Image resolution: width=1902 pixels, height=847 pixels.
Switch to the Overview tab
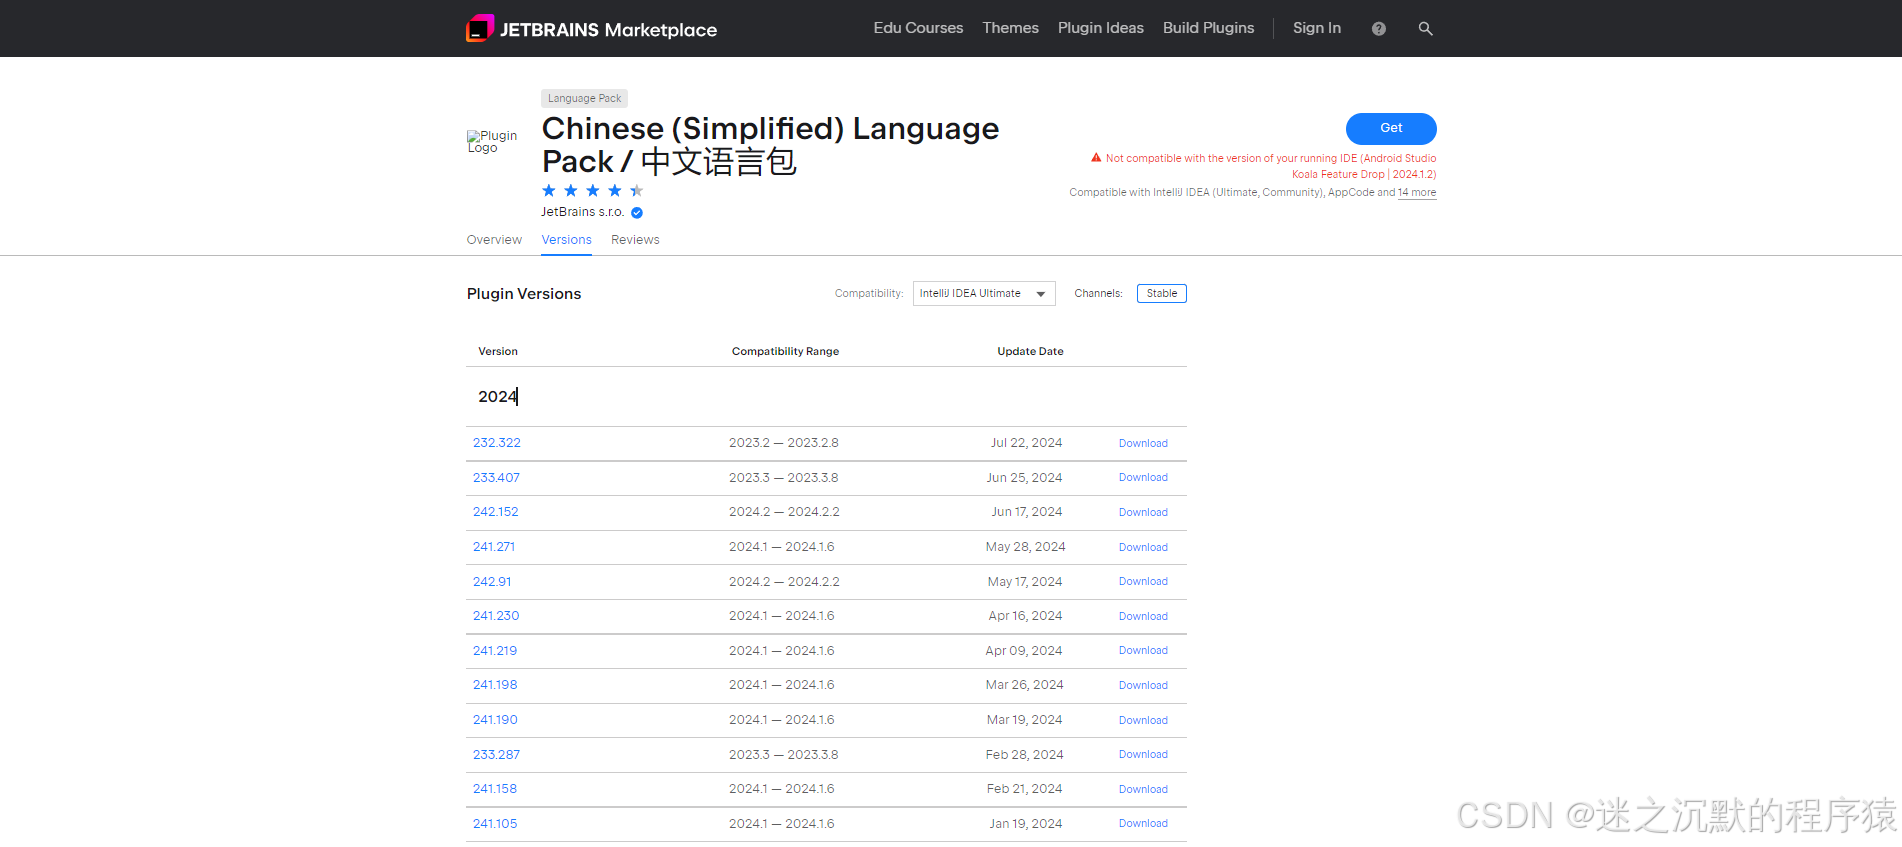[x=494, y=240]
